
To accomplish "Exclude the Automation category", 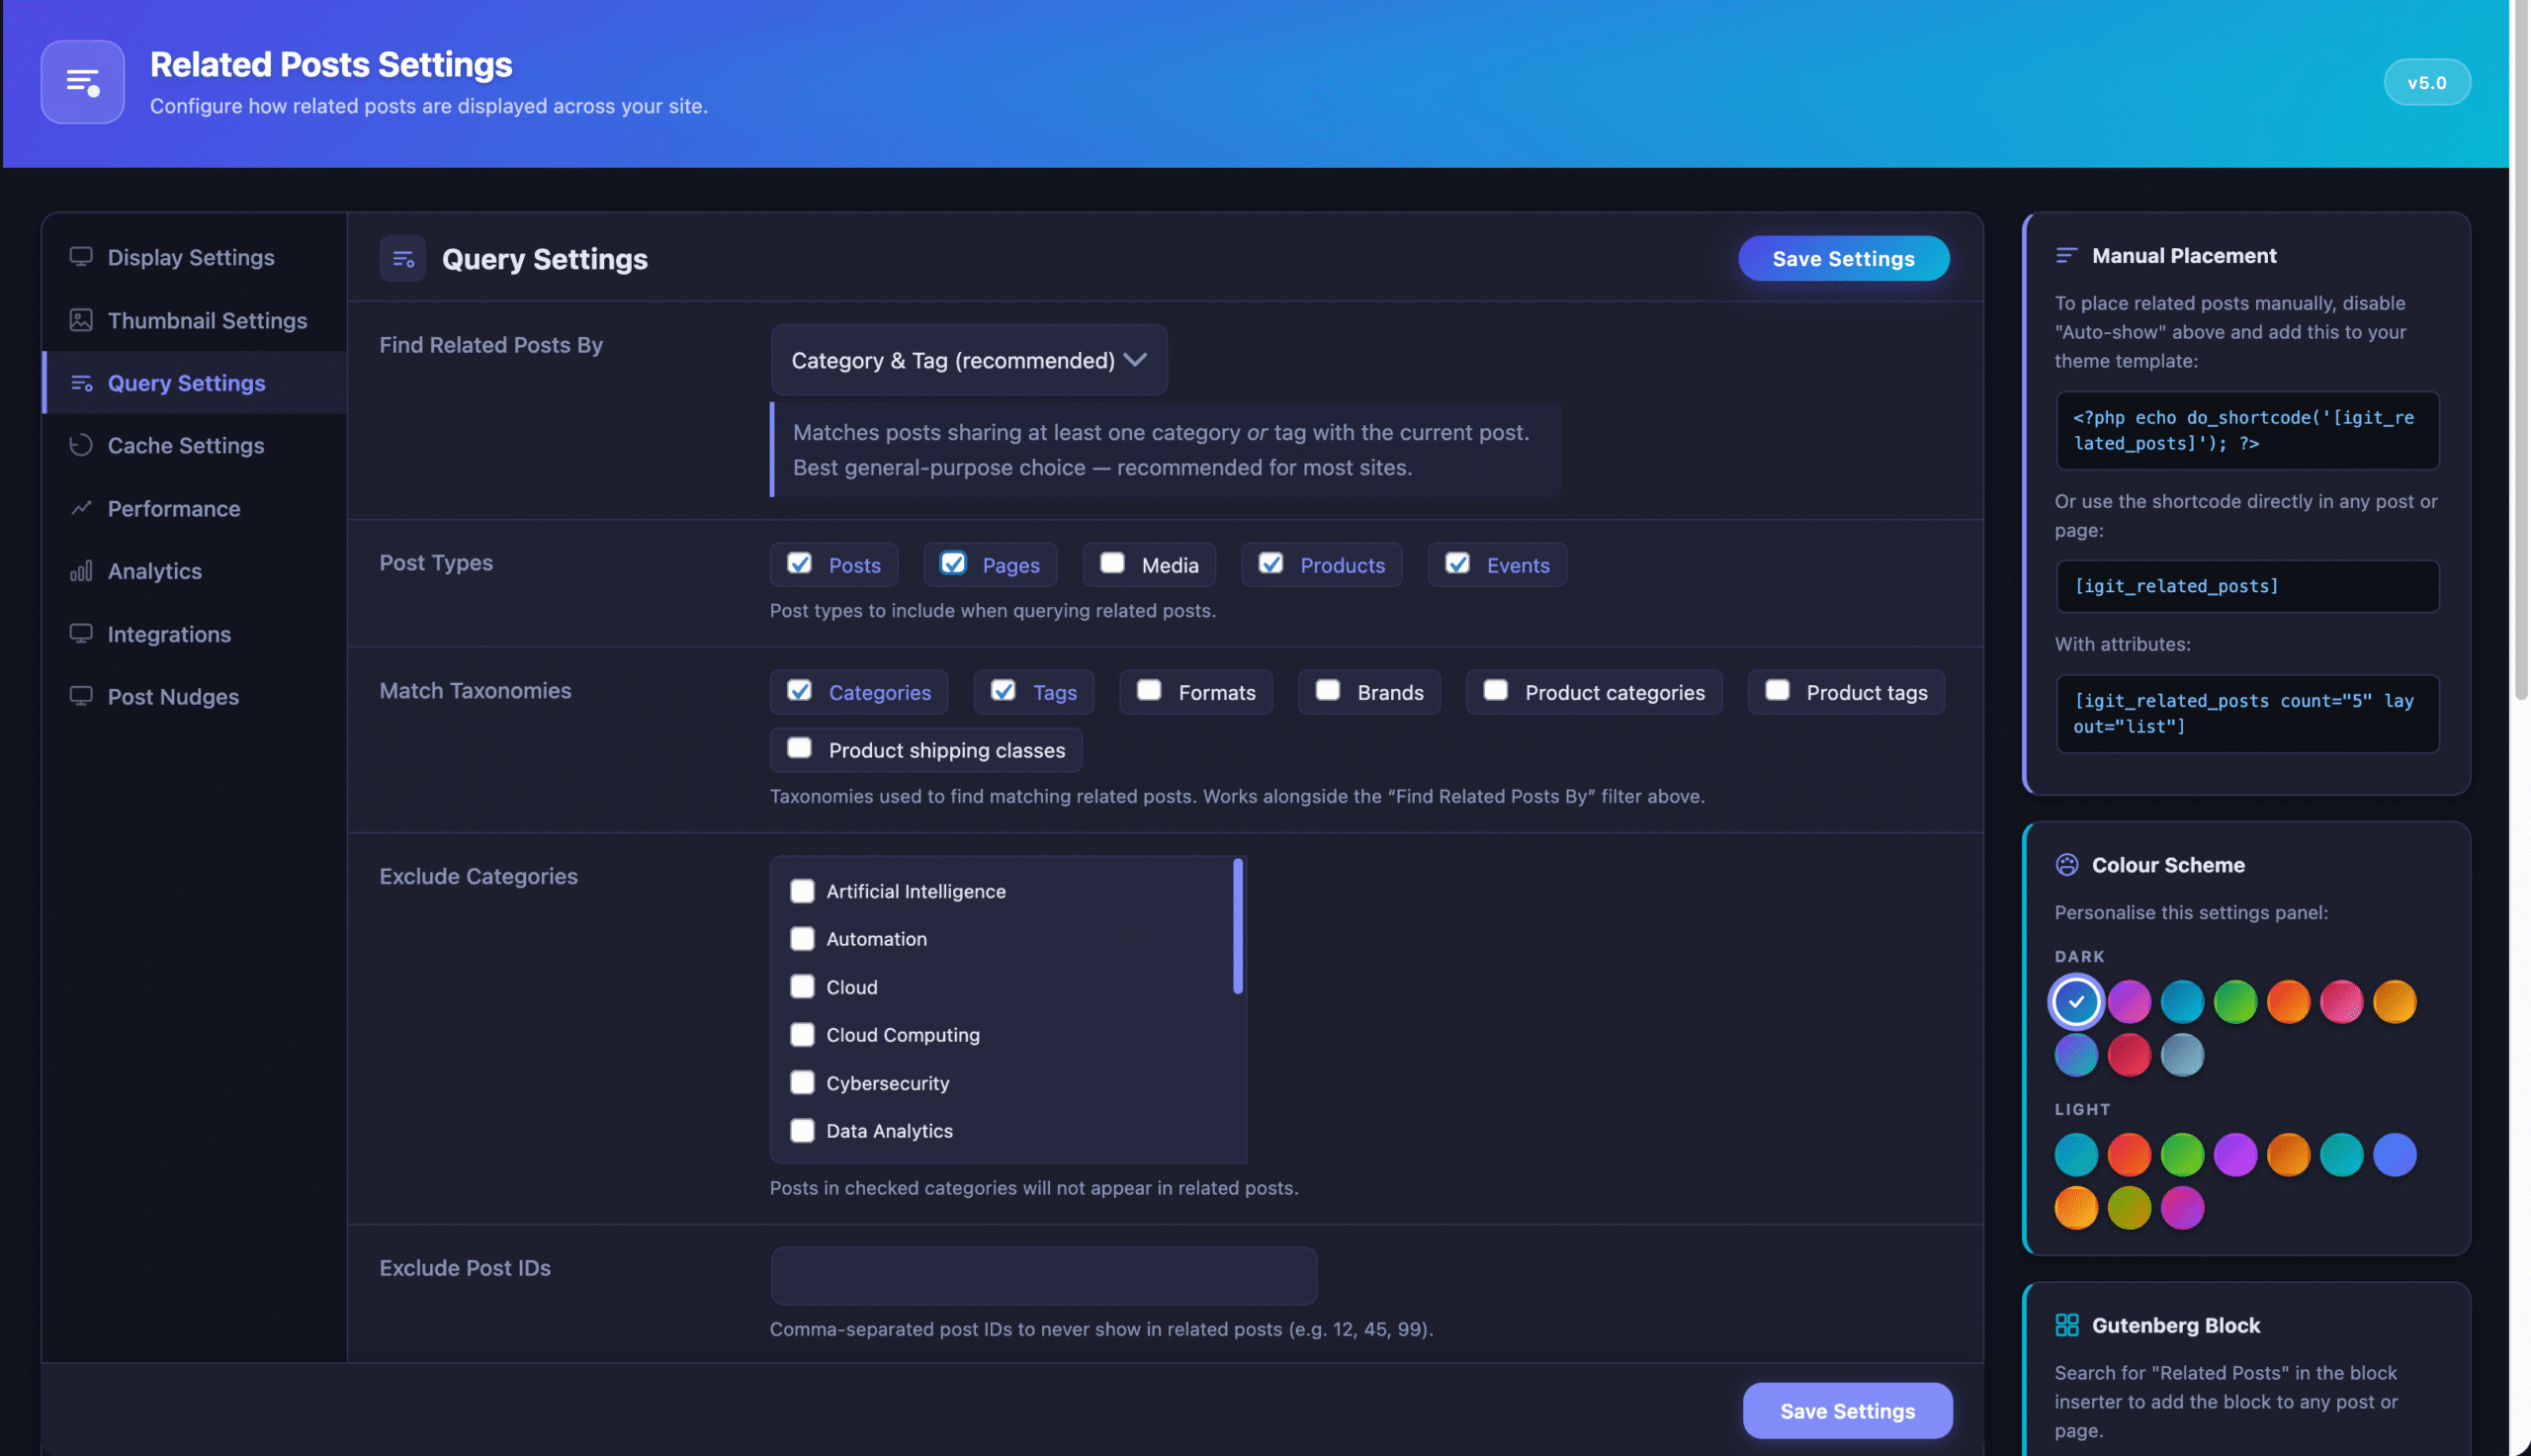I will click(x=802, y=939).
